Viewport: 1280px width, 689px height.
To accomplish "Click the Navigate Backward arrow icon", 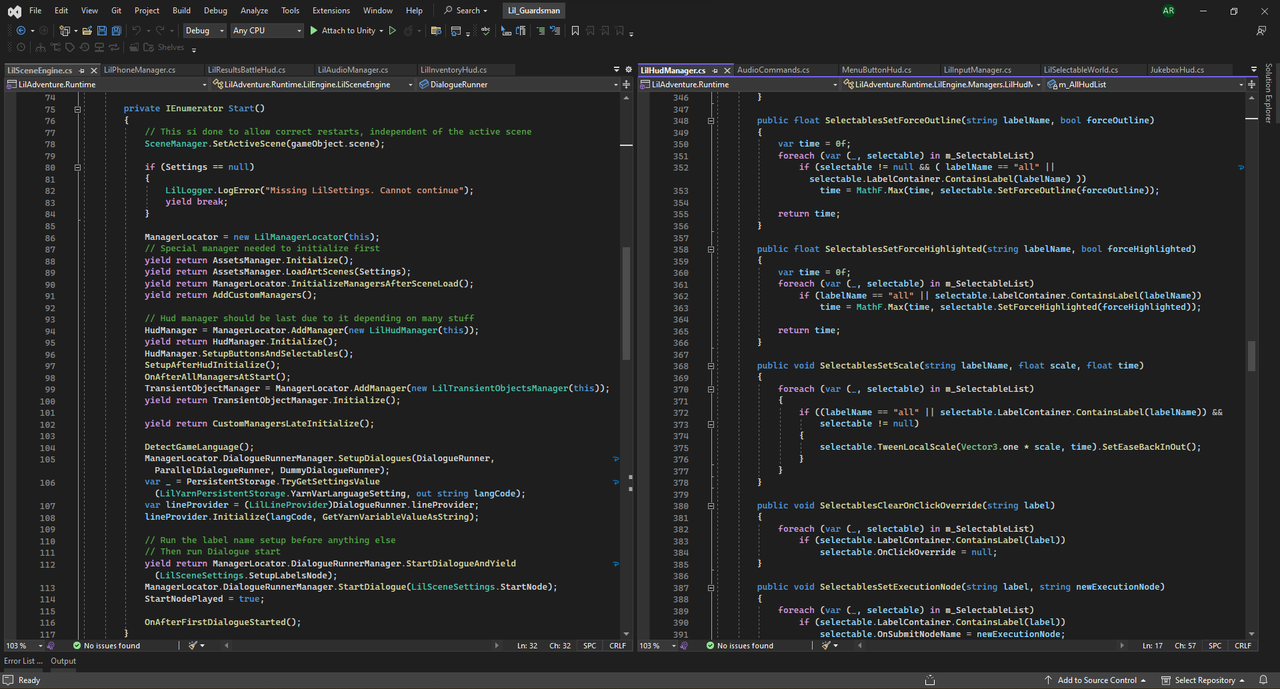I will pos(21,31).
